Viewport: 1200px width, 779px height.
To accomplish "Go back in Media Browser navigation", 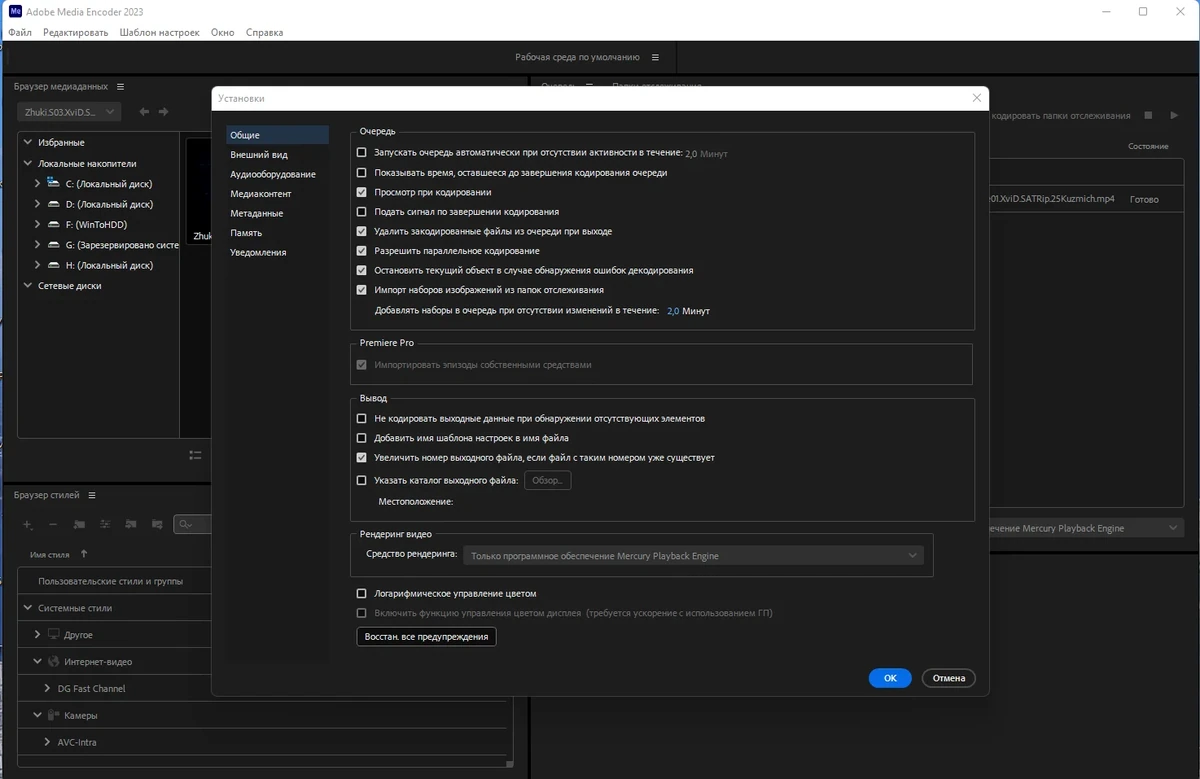I will click(144, 112).
